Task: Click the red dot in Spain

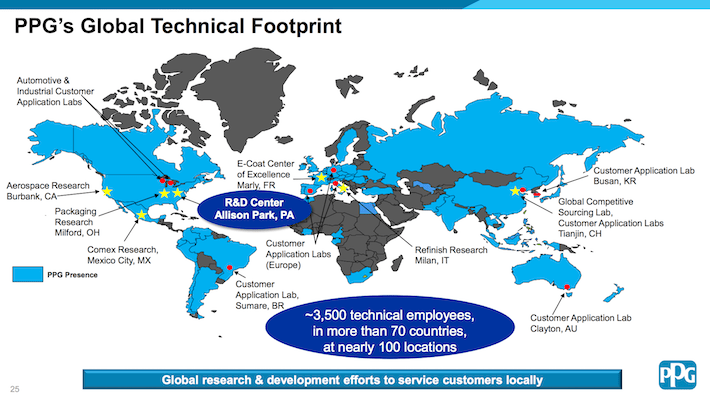Action: pos(310,191)
